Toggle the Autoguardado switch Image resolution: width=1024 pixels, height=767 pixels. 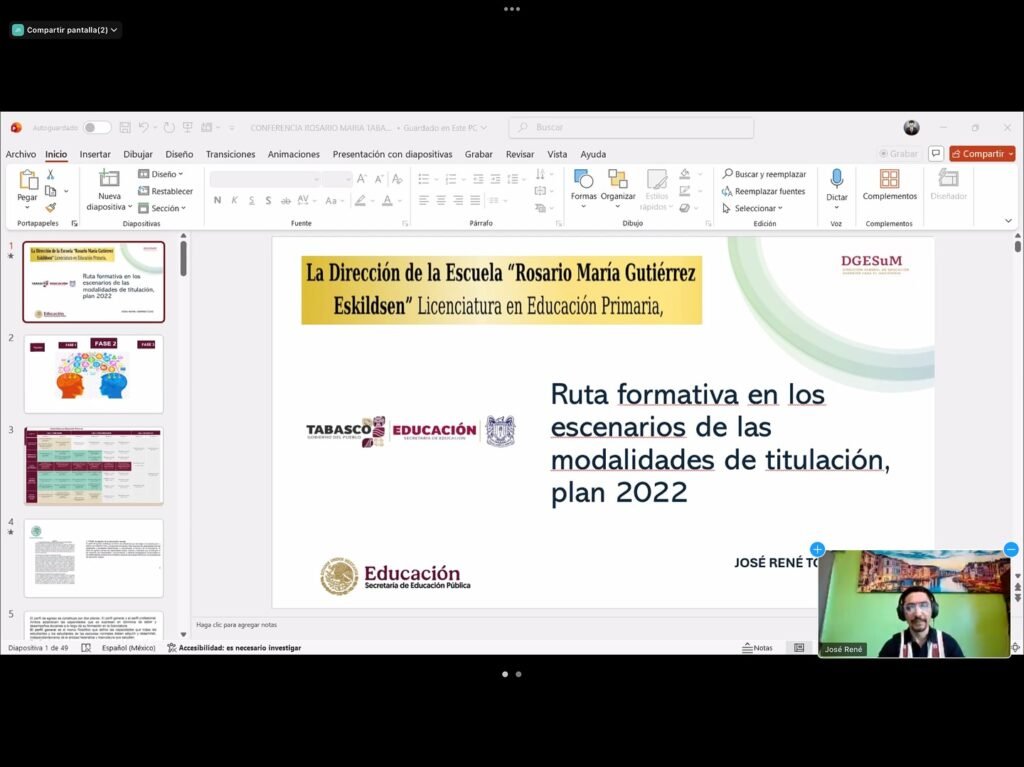tap(97, 128)
